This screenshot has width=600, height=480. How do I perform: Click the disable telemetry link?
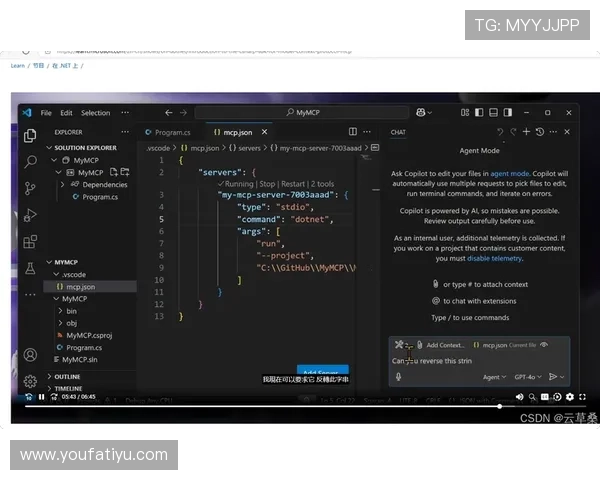494,258
